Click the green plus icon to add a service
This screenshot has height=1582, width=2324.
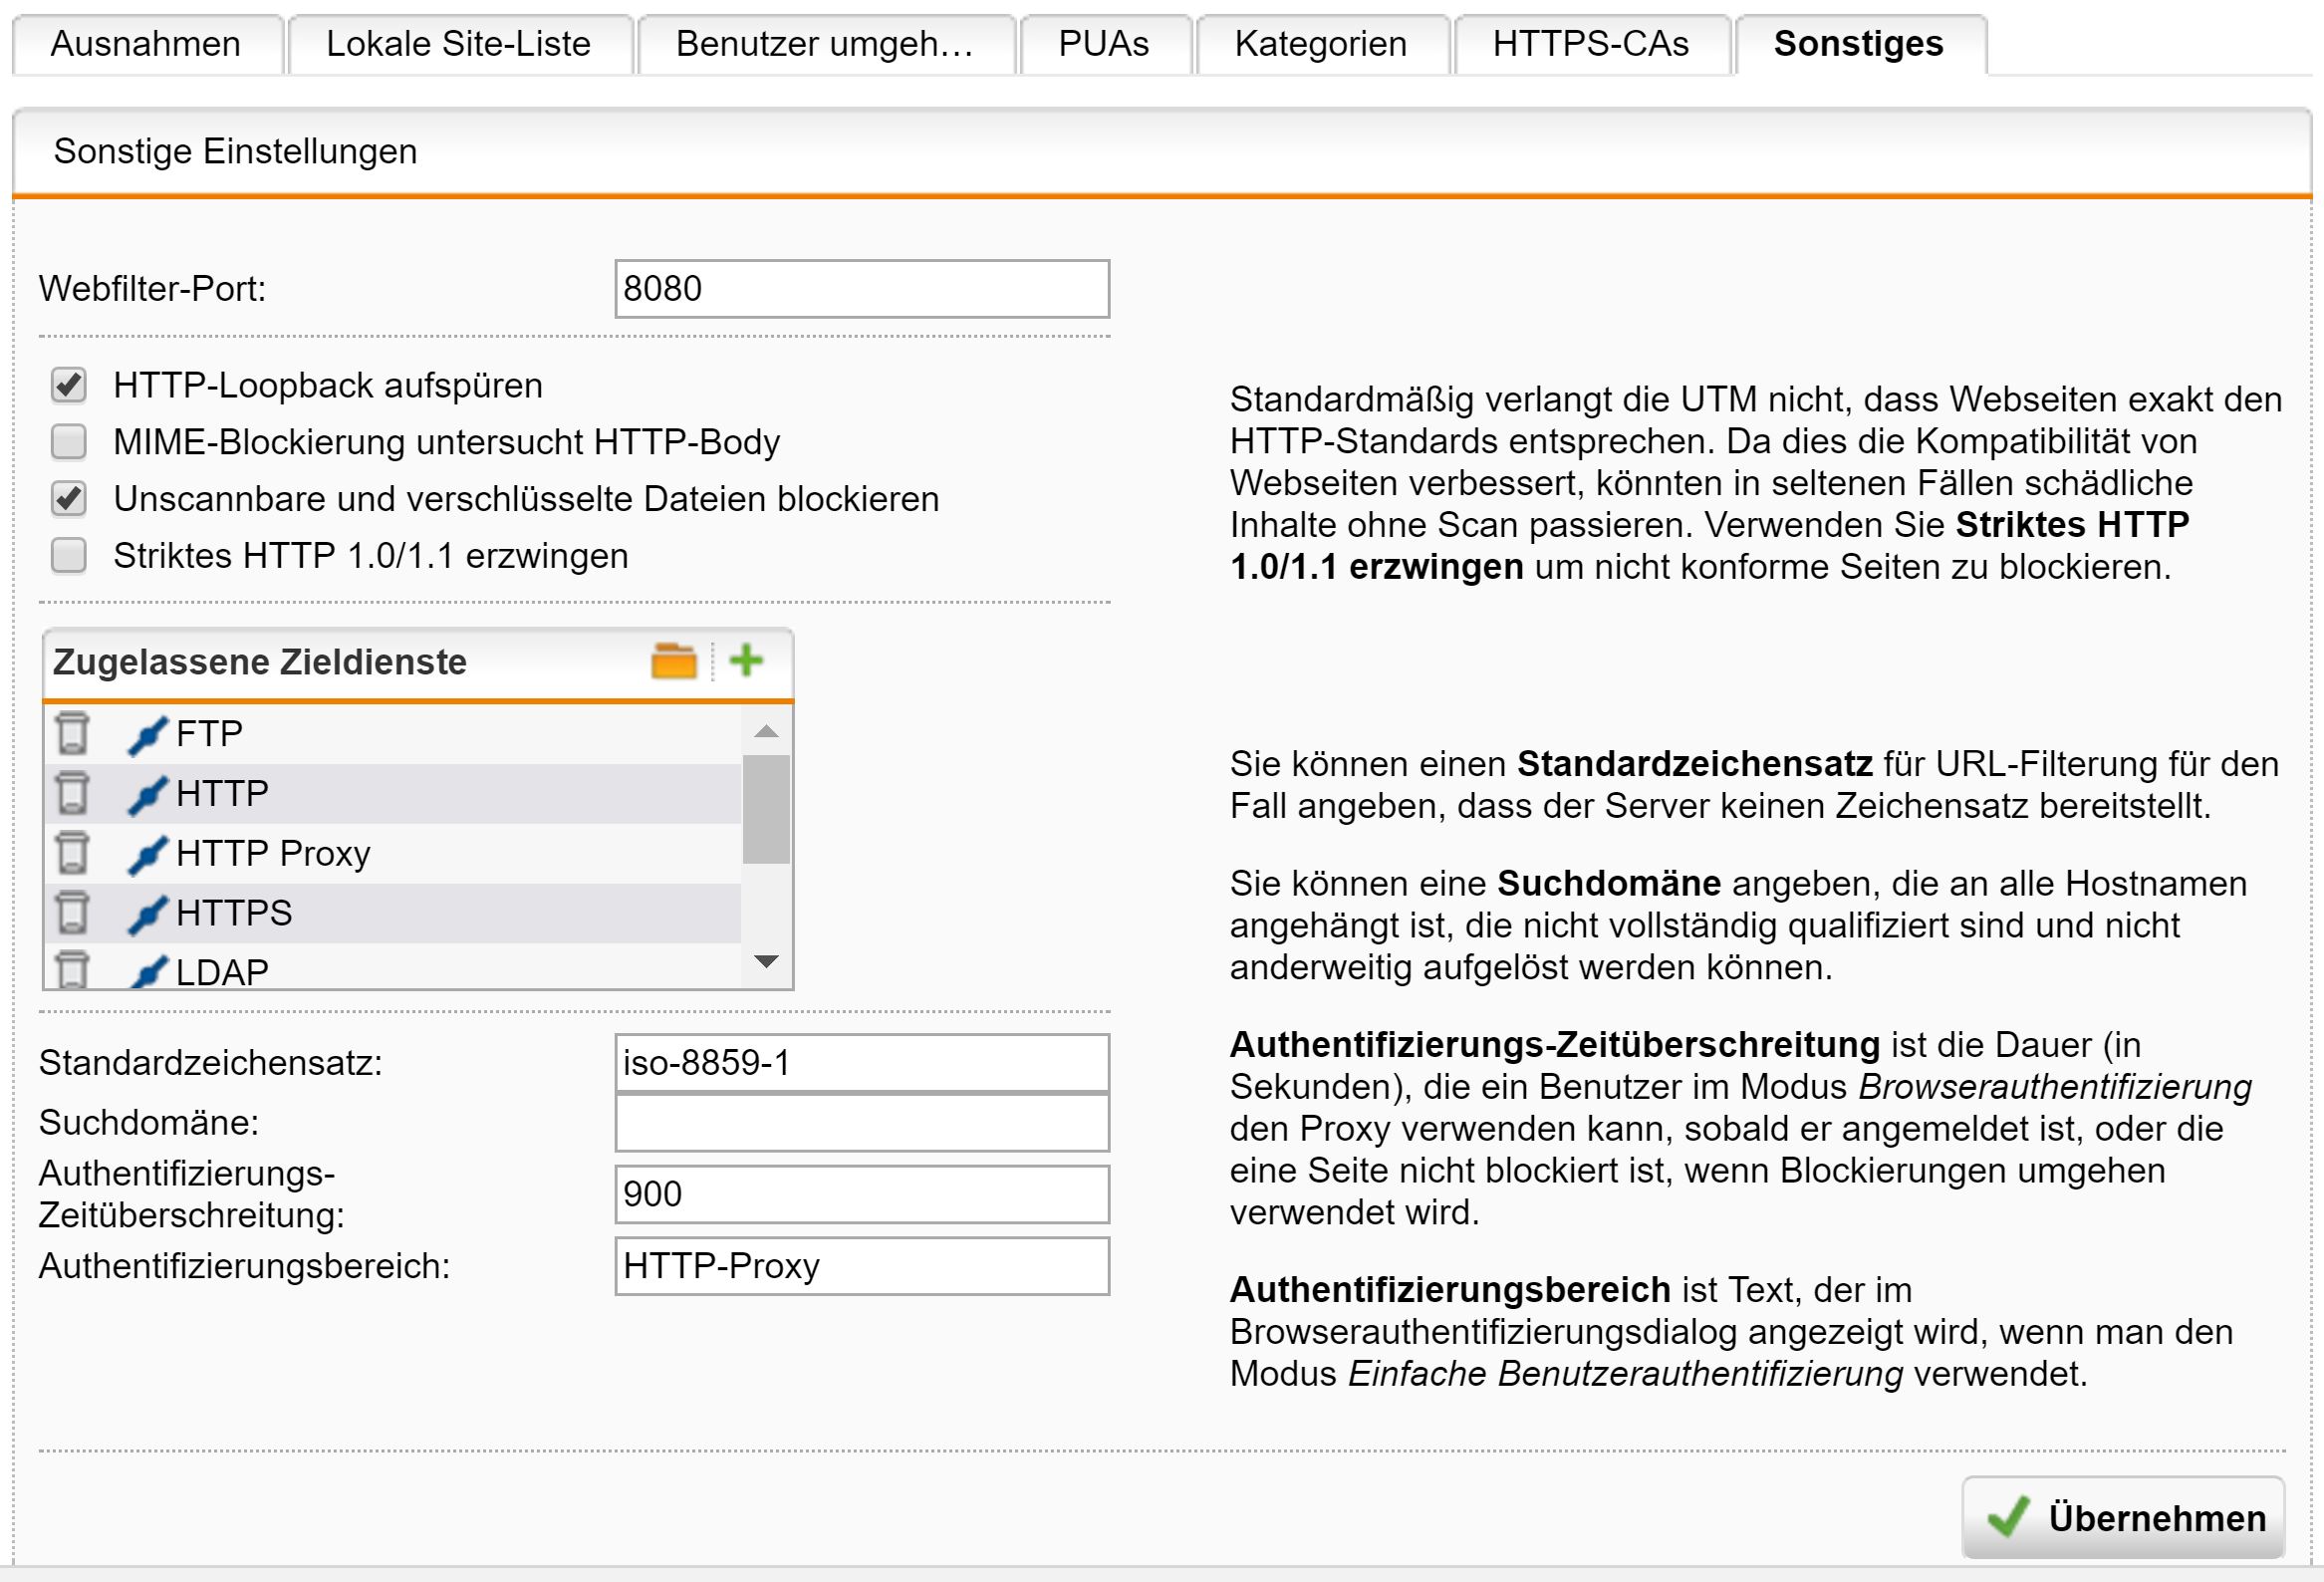(x=746, y=661)
